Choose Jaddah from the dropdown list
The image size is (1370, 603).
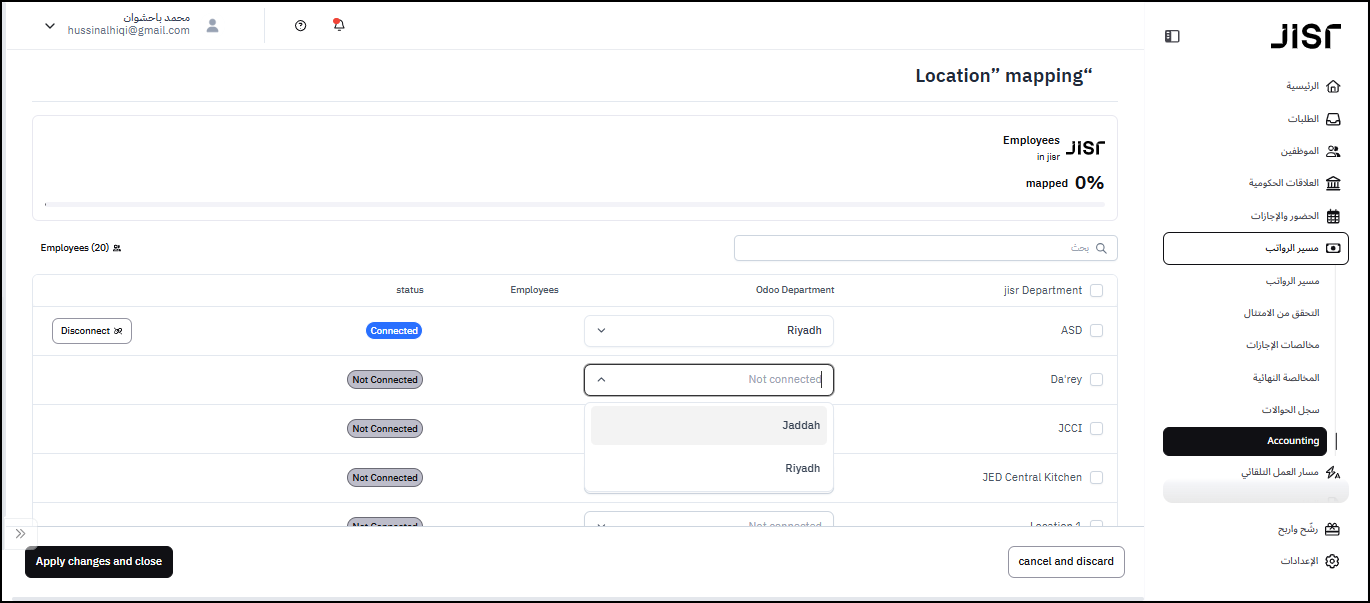pos(708,425)
